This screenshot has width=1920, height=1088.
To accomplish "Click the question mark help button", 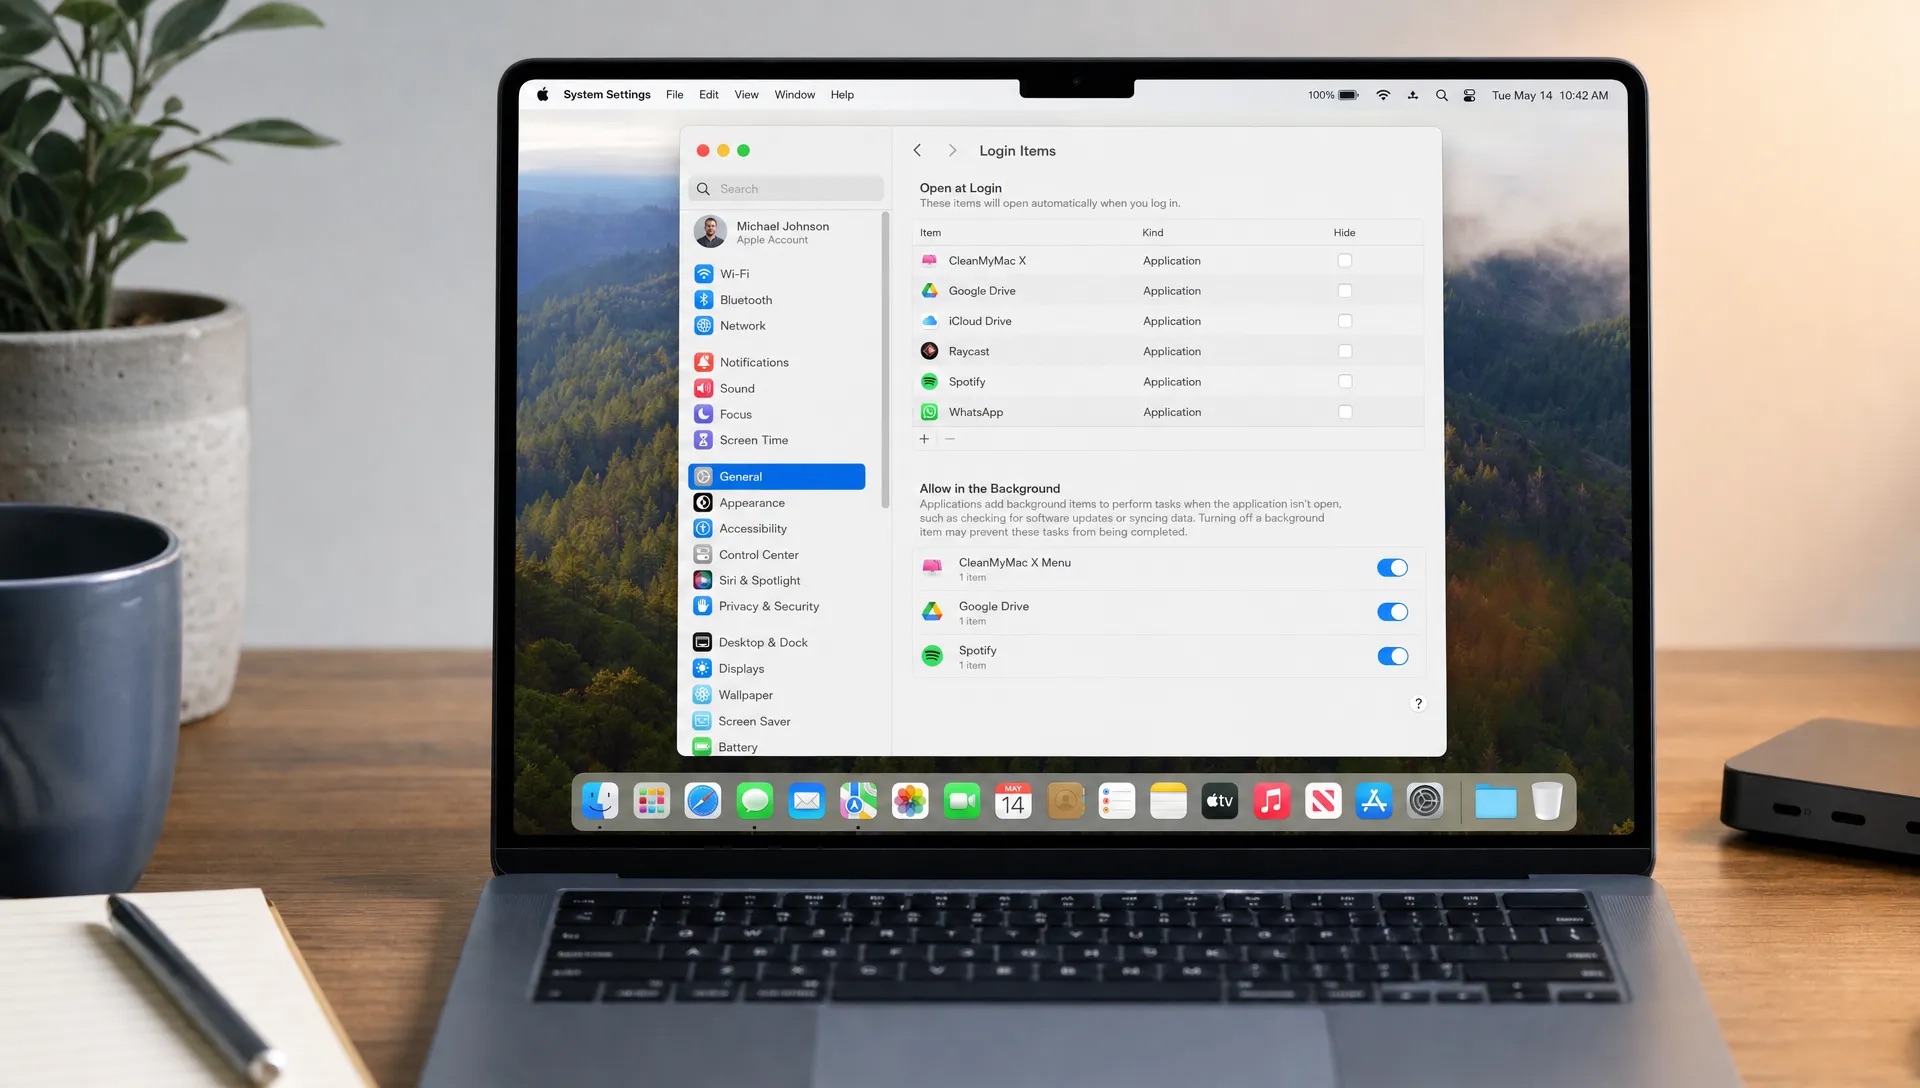I will [1418, 704].
